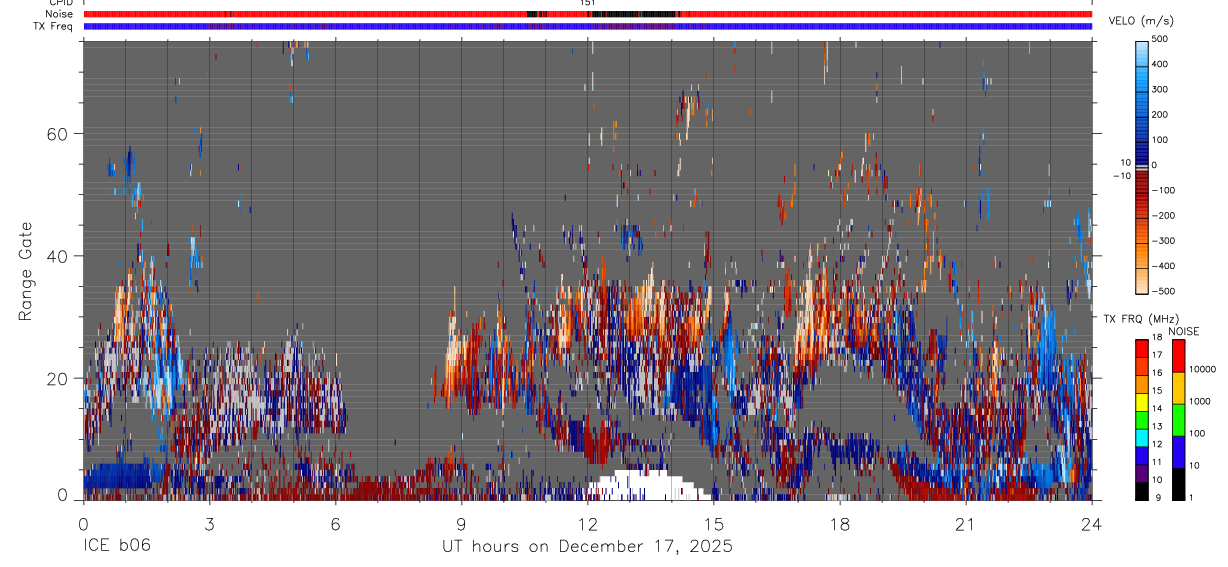Click the 200 tick on velocity scale
The width and height of the screenshot is (1228, 567).
[1161, 114]
